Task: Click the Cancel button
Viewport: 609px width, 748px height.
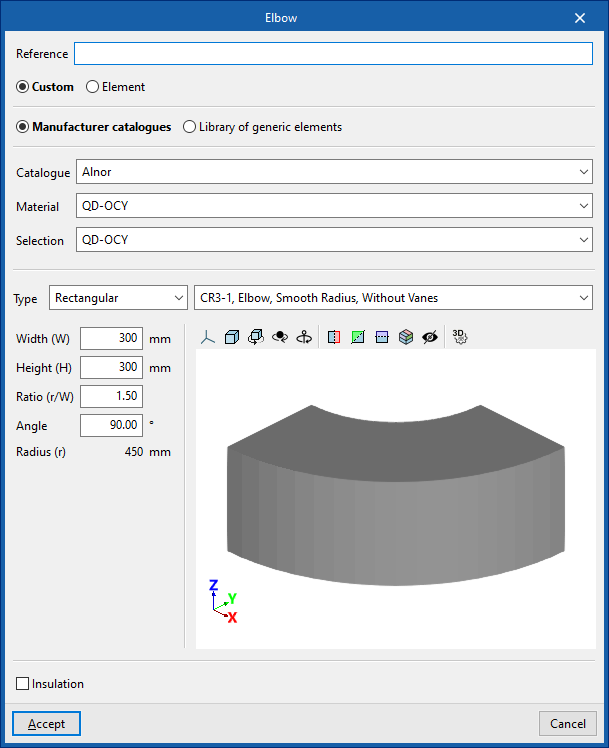Action: click(568, 724)
